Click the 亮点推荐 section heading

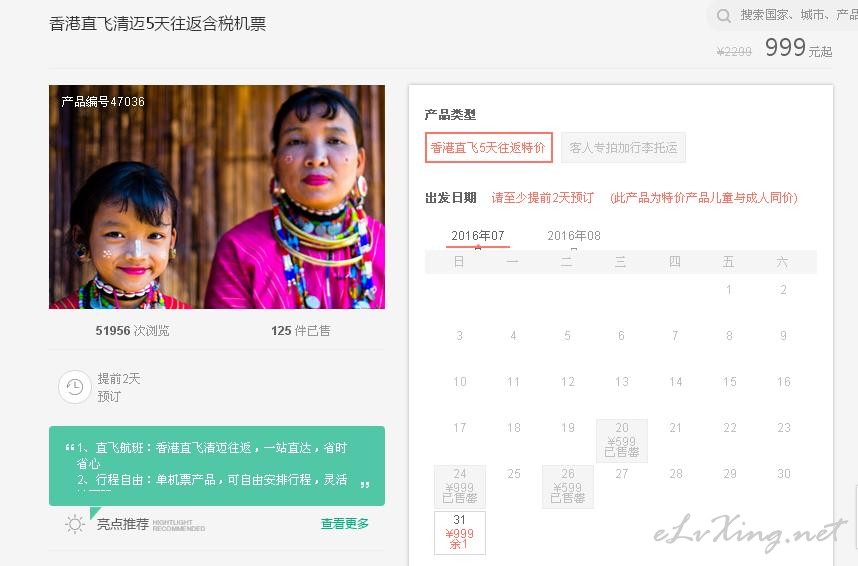click(123, 524)
